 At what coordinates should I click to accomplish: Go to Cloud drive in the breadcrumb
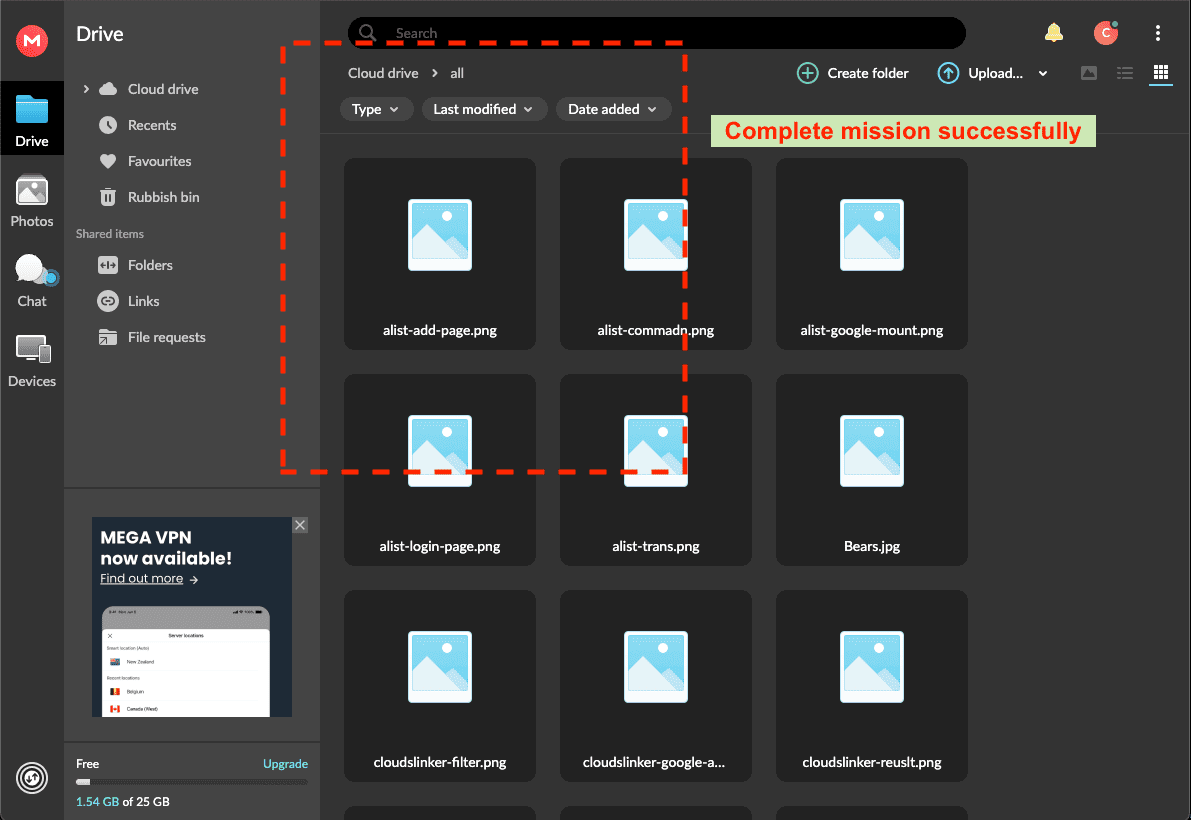click(x=383, y=73)
